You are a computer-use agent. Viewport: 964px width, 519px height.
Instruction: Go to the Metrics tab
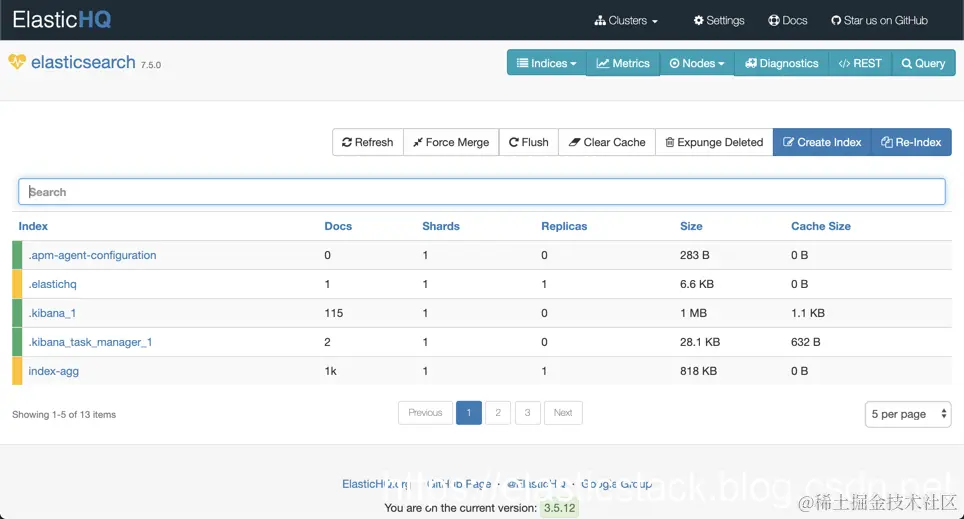[x=623, y=63]
